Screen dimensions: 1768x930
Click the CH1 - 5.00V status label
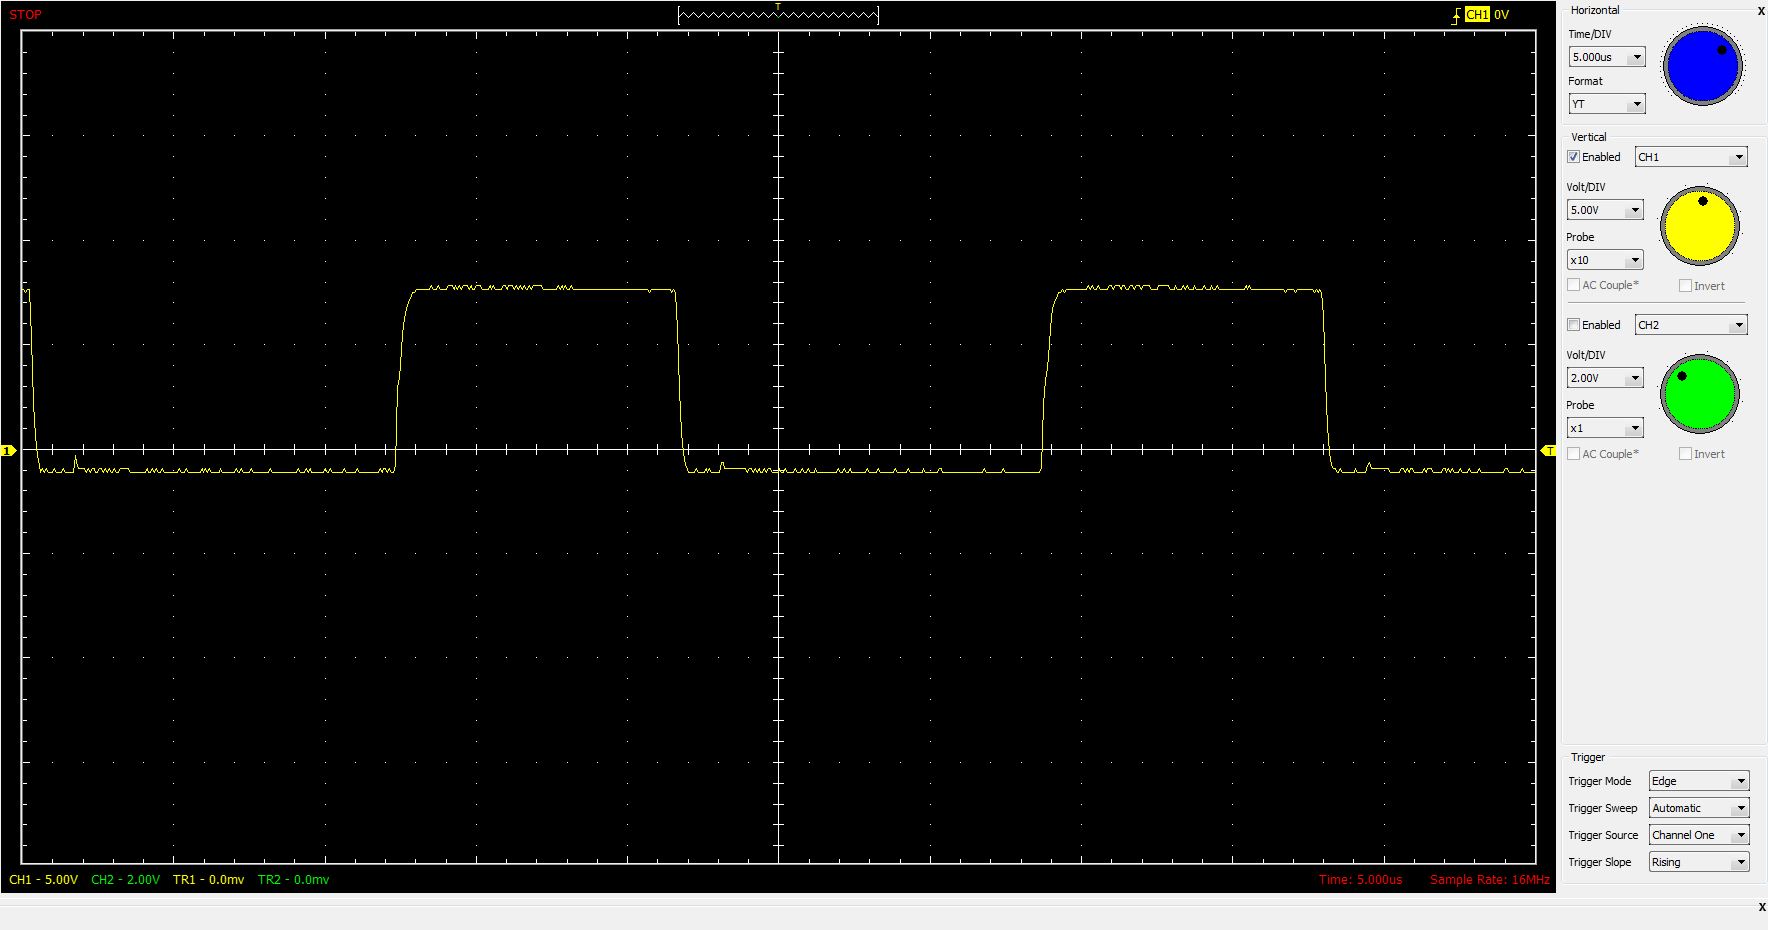(43, 880)
